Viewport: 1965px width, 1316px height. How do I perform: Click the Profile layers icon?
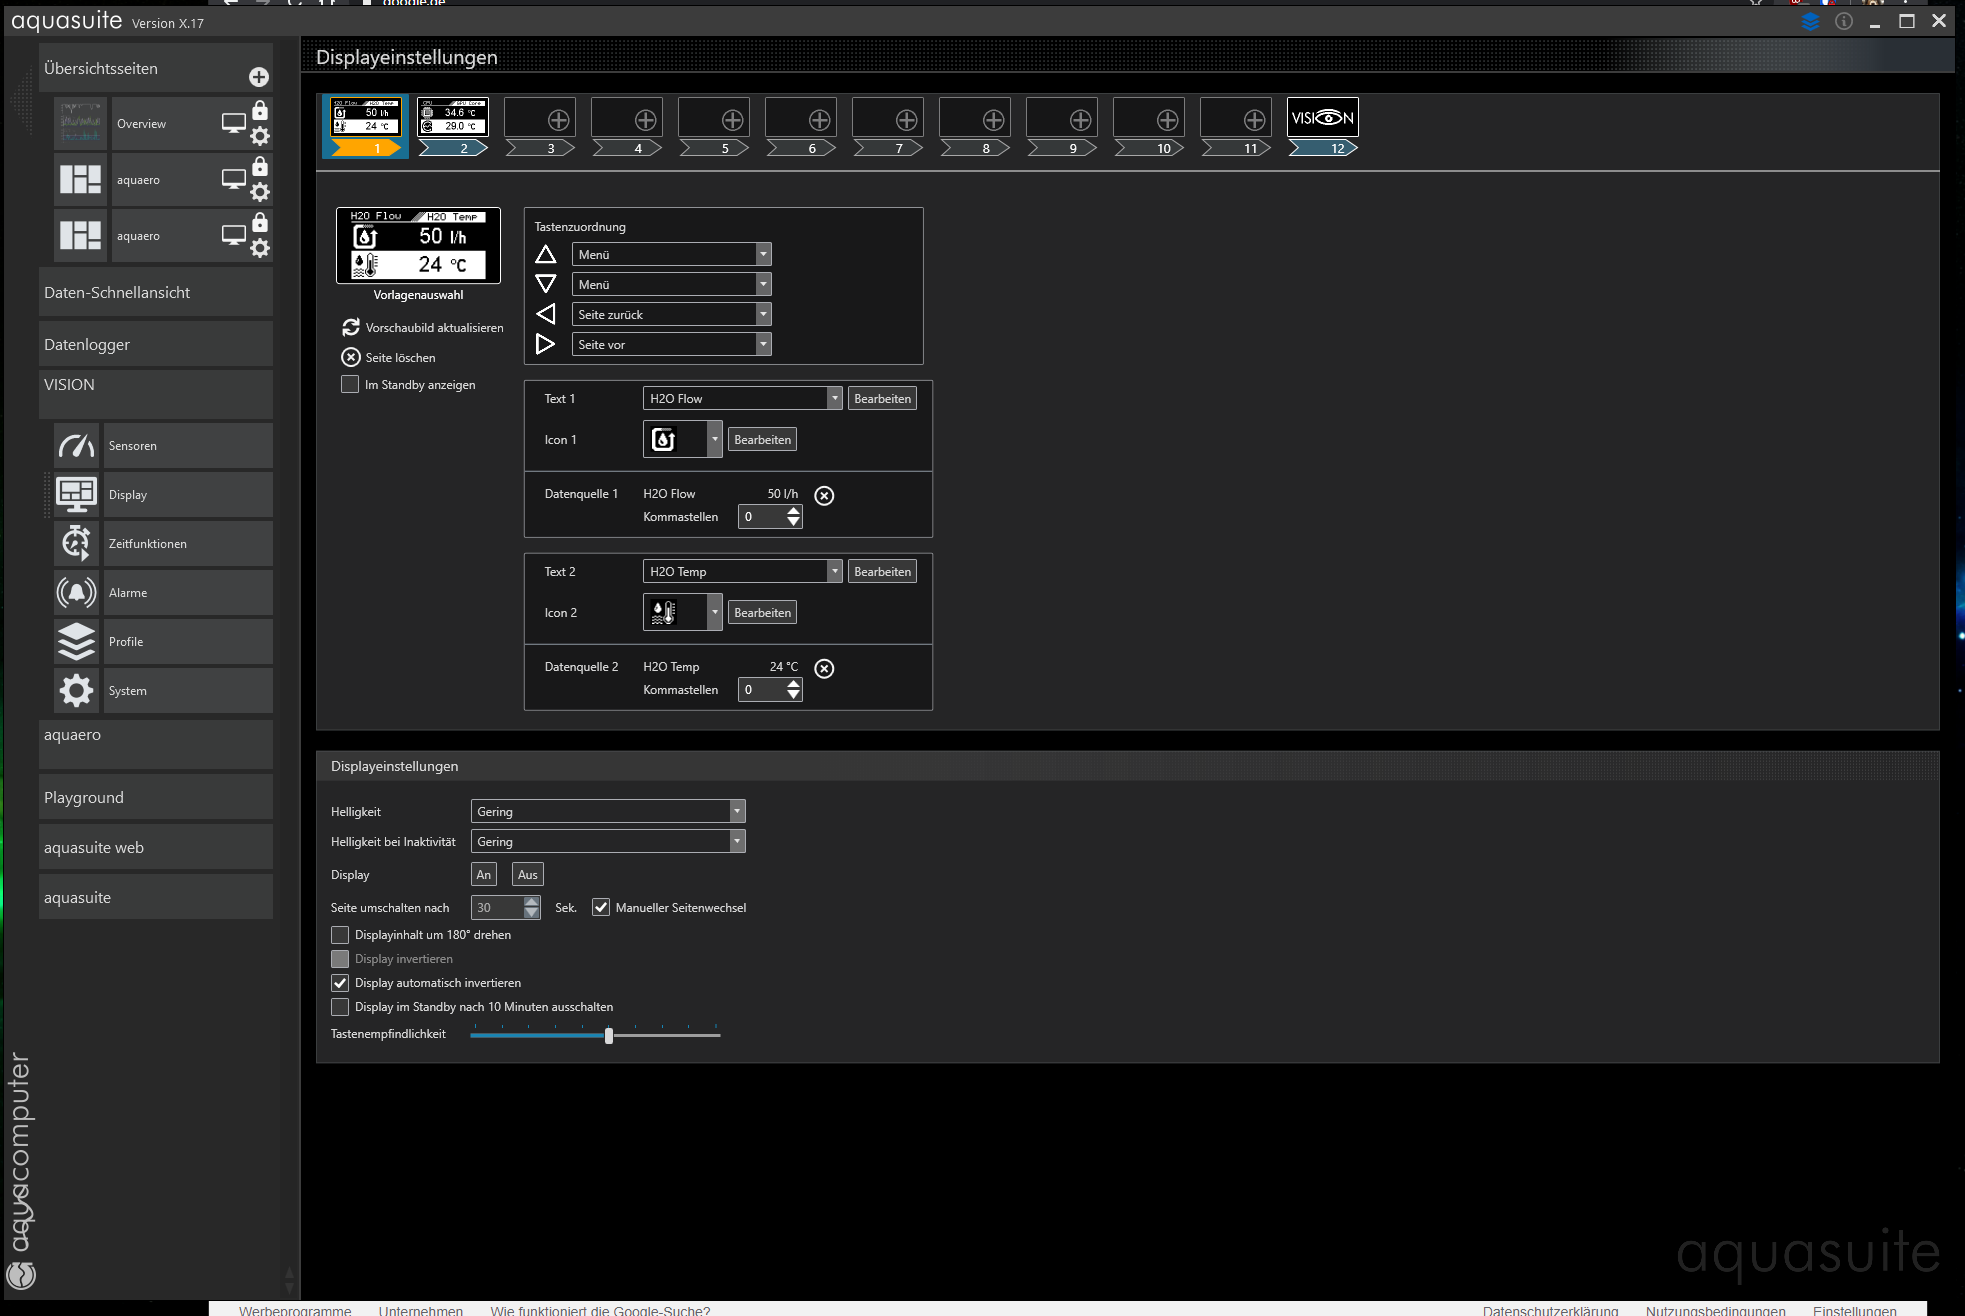pos(77,641)
